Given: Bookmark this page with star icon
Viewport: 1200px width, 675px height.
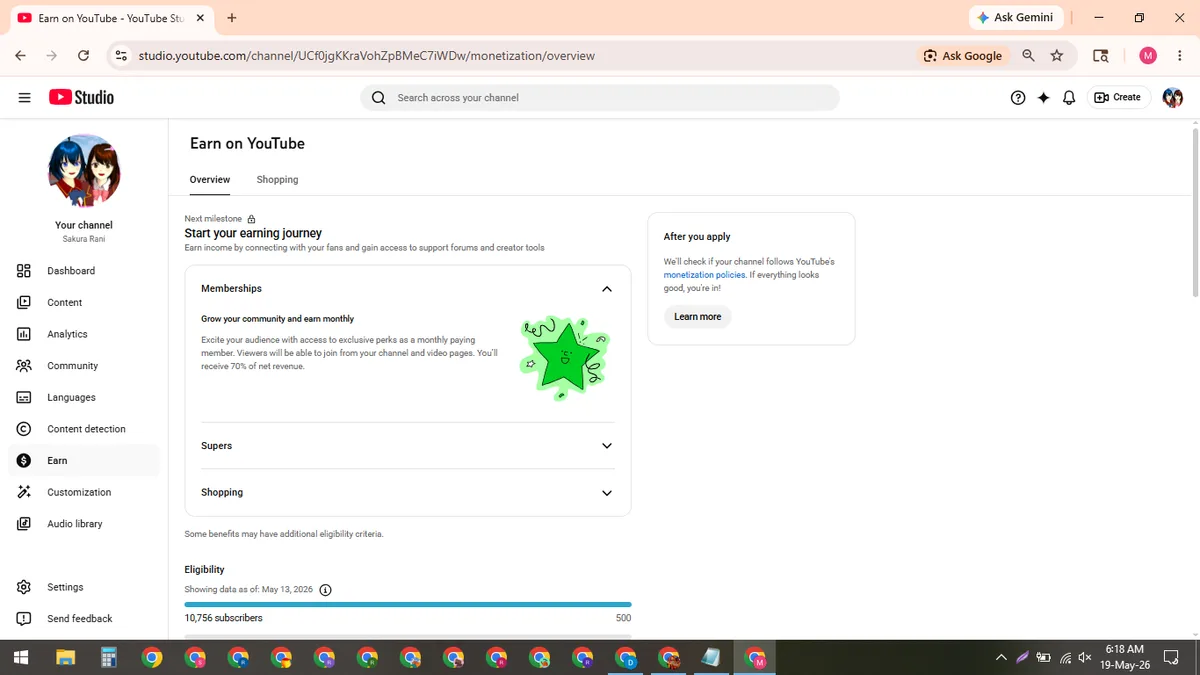Looking at the screenshot, I should click(1057, 56).
